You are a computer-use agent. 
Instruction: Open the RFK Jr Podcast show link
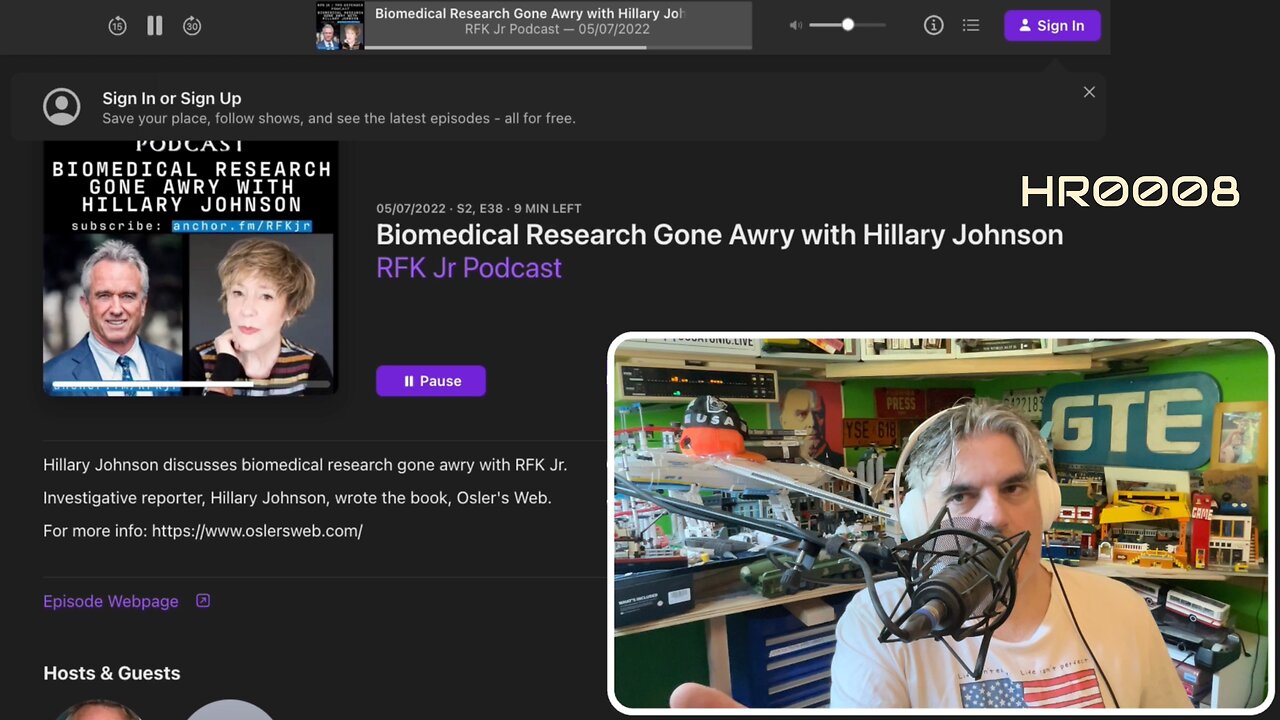pyautogui.click(x=469, y=268)
